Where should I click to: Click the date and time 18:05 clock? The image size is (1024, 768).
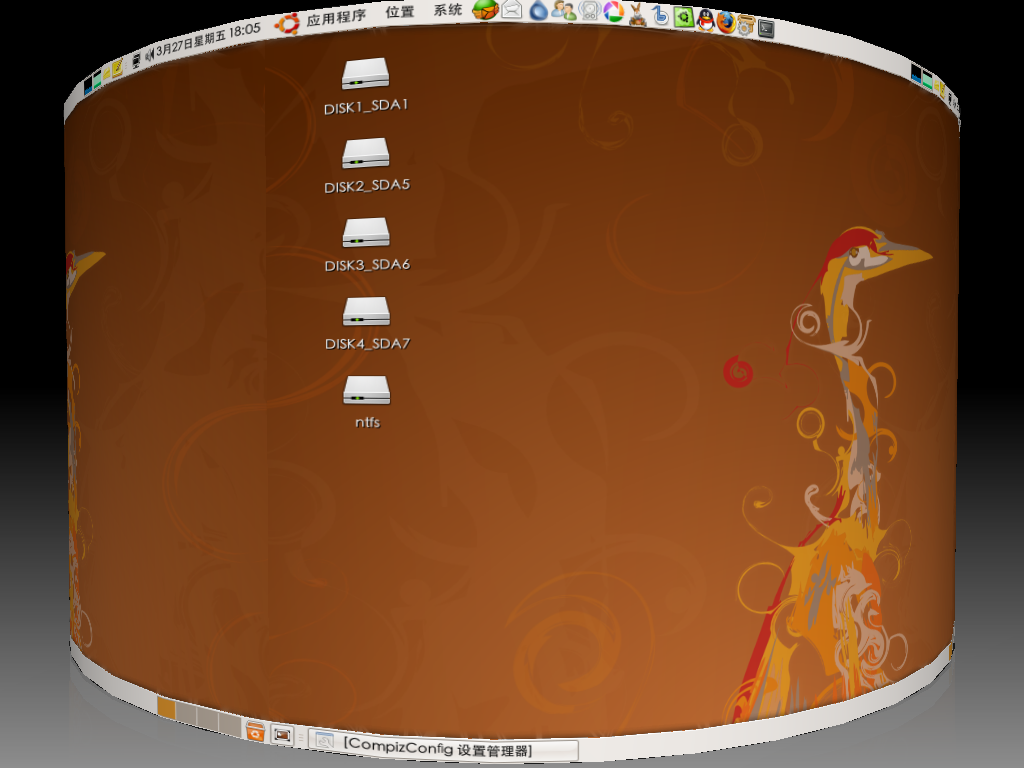(x=208, y=40)
